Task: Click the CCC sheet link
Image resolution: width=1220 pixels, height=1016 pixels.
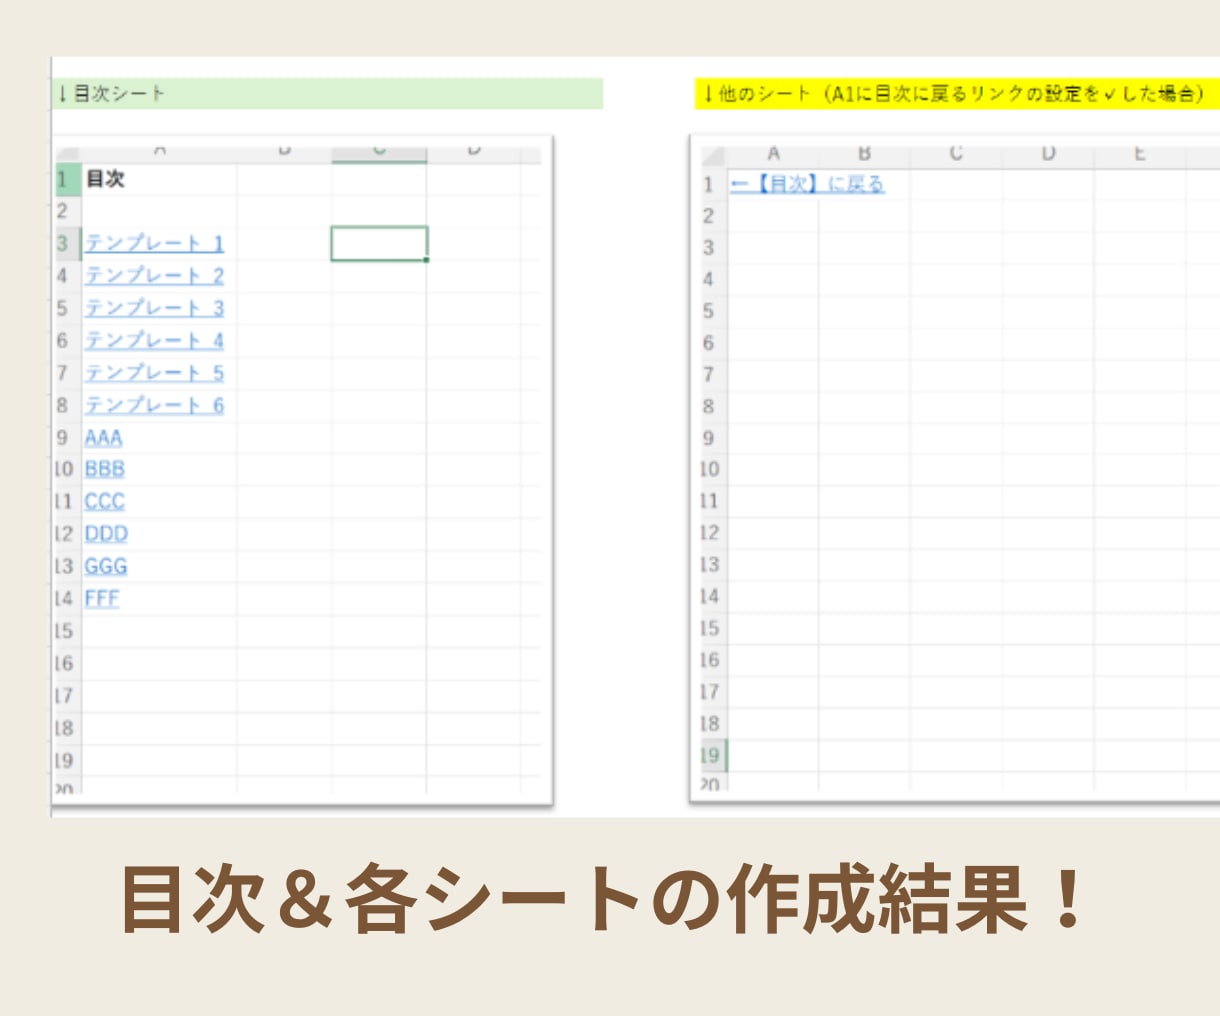Action: click(x=104, y=501)
